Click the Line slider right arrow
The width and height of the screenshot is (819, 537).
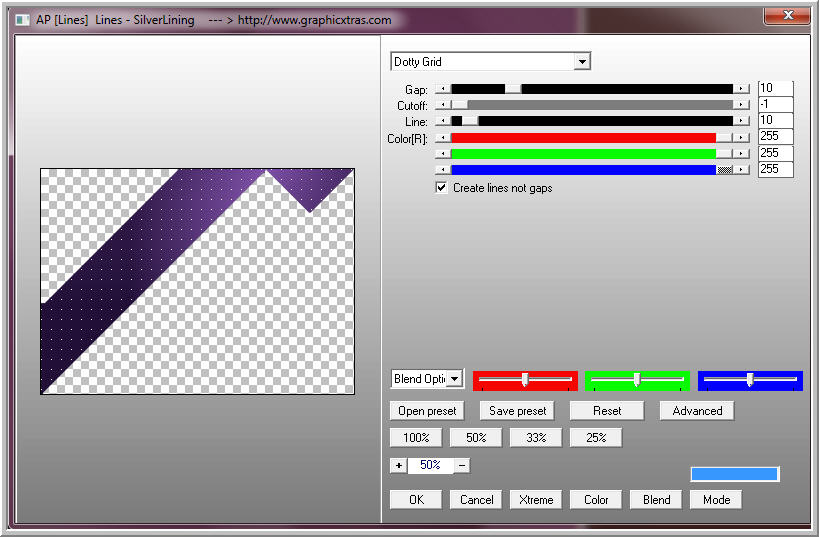click(x=741, y=121)
